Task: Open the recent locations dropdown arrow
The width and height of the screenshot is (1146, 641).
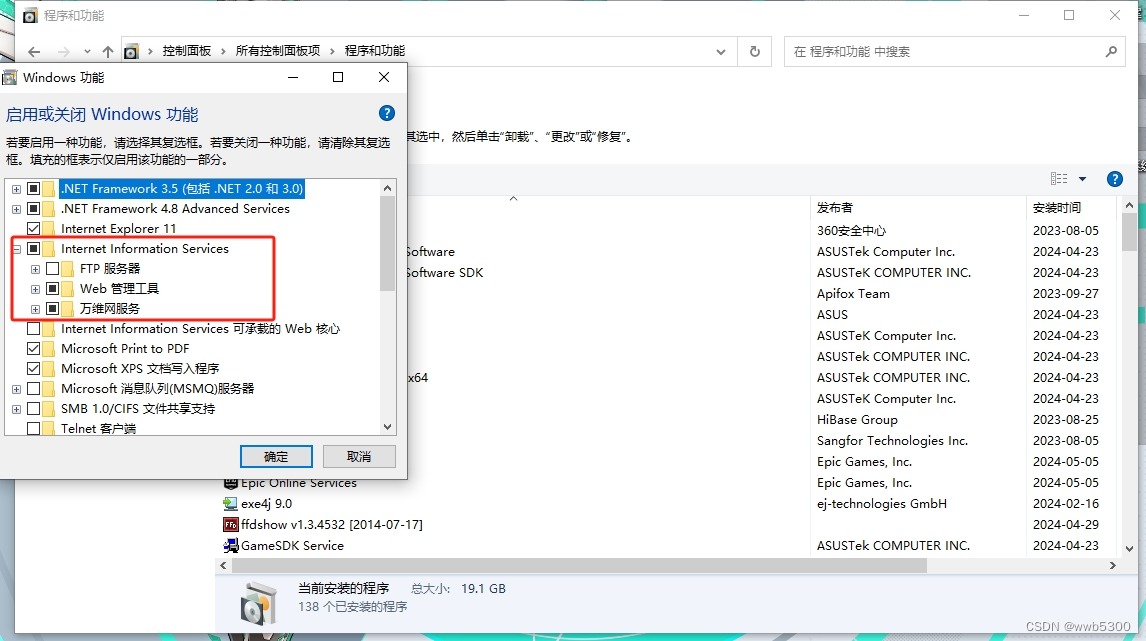Action: pyautogui.click(x=87, y=52)
